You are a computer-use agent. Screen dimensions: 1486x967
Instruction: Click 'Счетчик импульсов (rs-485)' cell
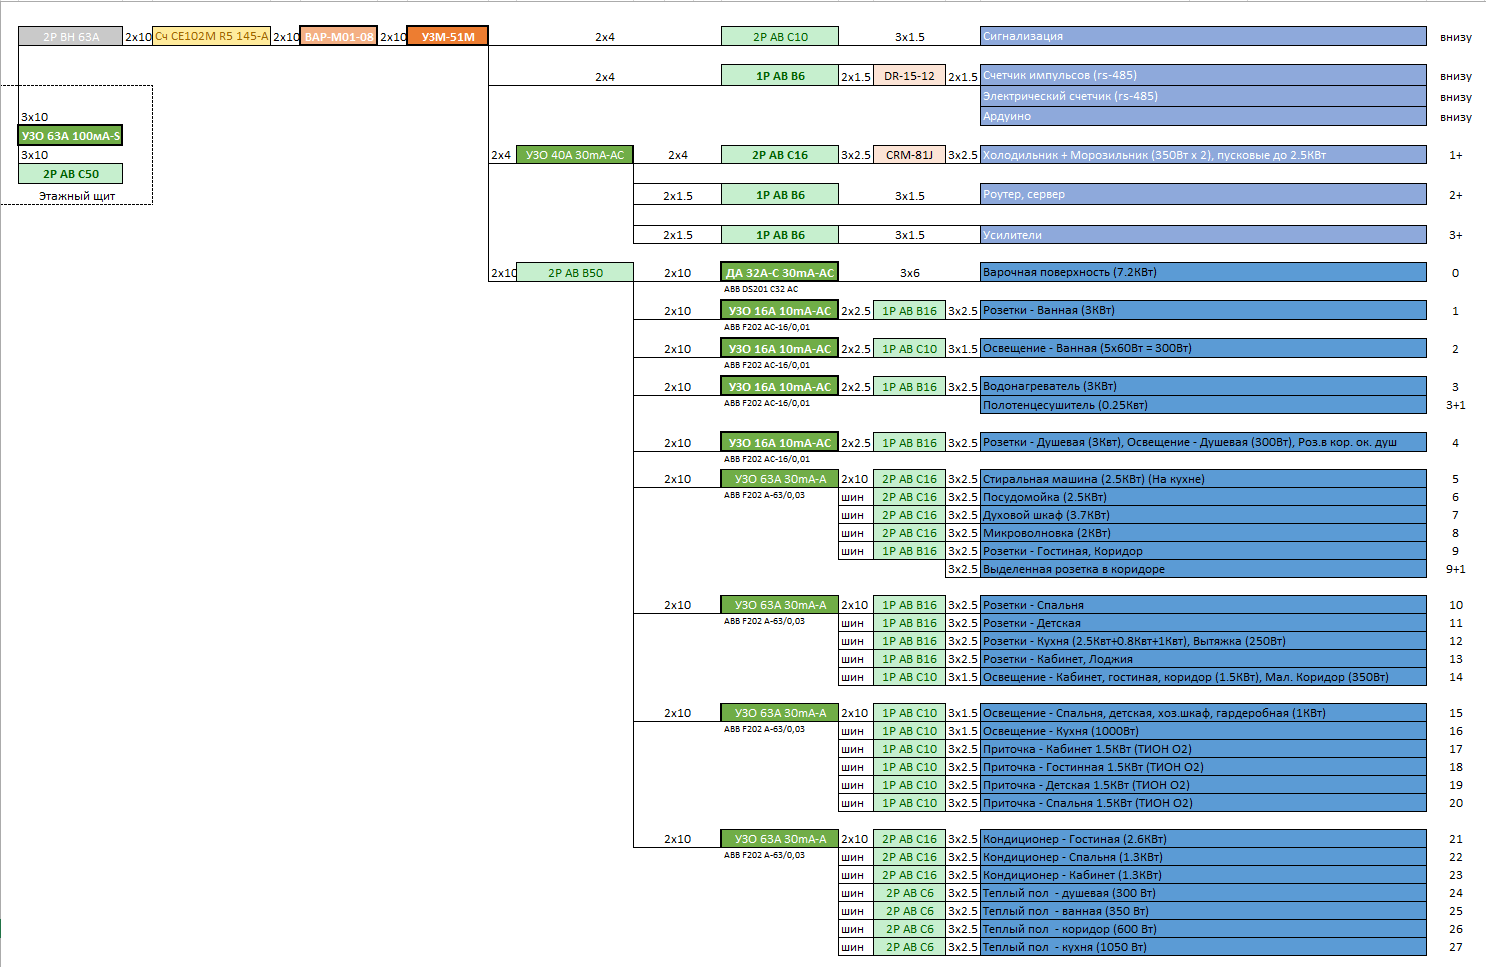click(1204, 75)
